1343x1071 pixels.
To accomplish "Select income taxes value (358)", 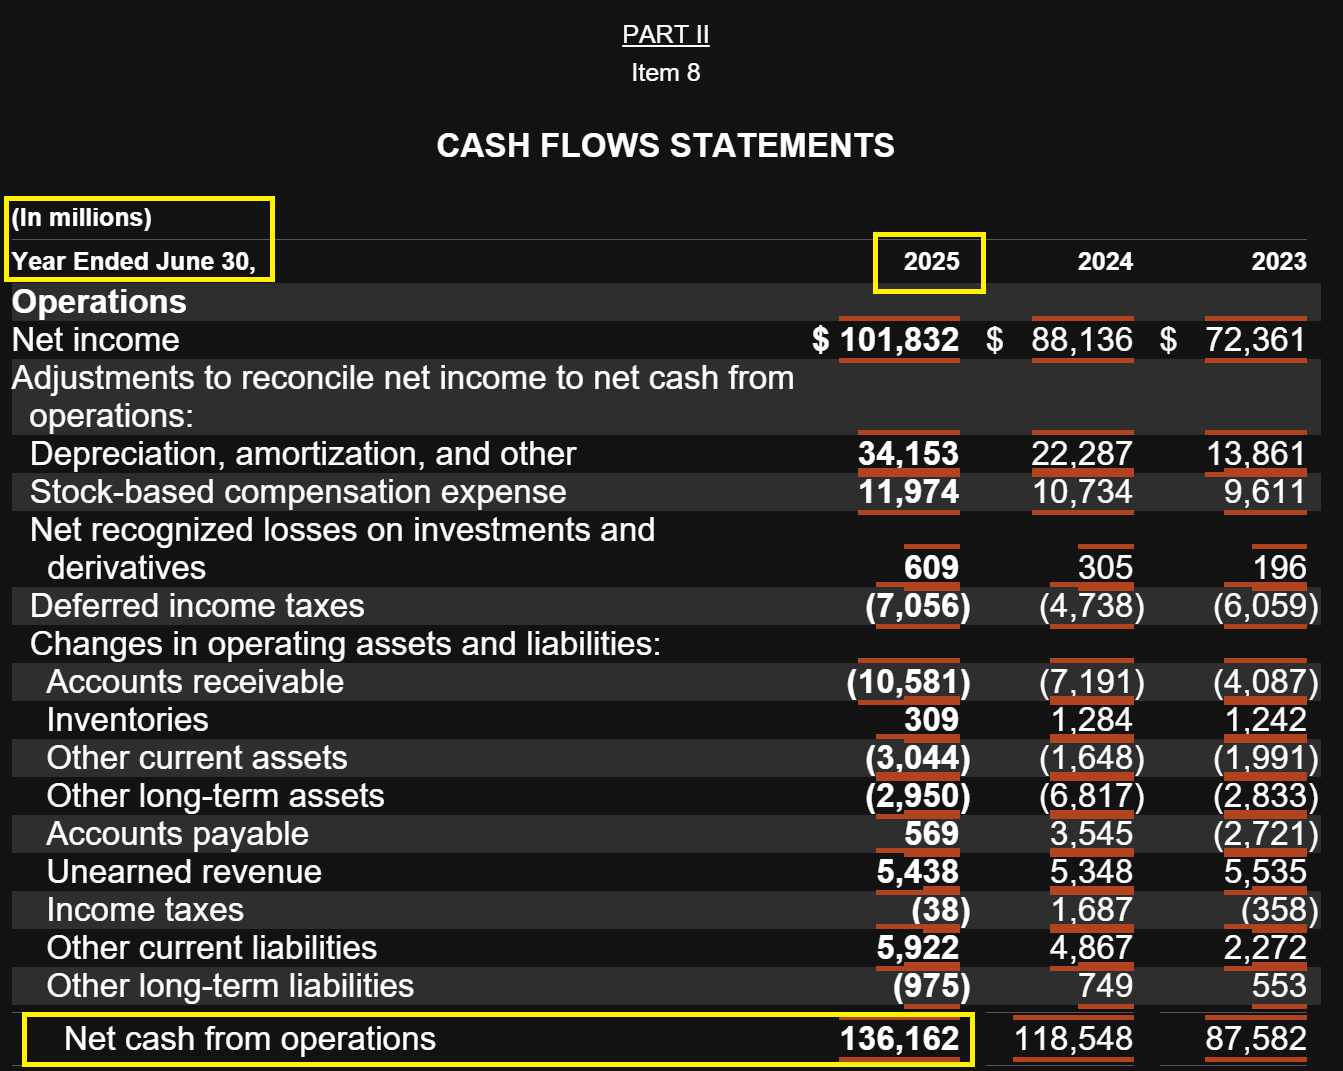I will point(1279,910).
